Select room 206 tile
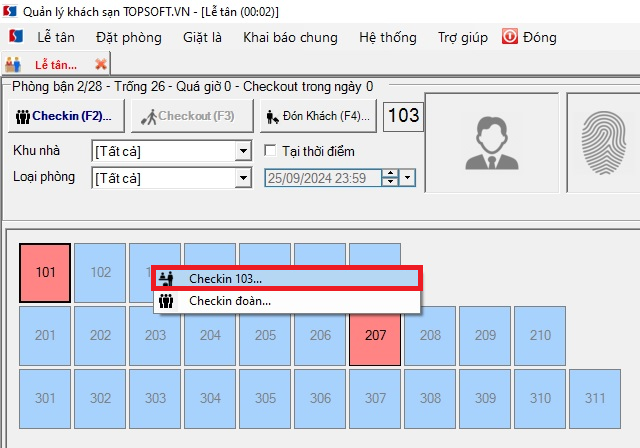The image size is (640, 448). coord(320,336)
